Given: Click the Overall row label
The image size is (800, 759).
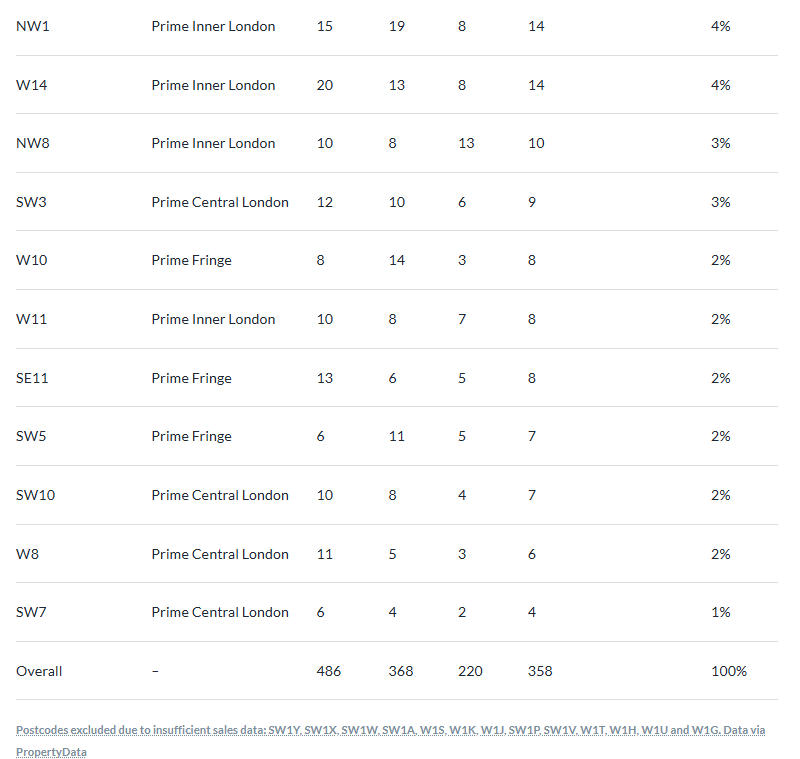Looking at the screenshot, I should (39, 671).
